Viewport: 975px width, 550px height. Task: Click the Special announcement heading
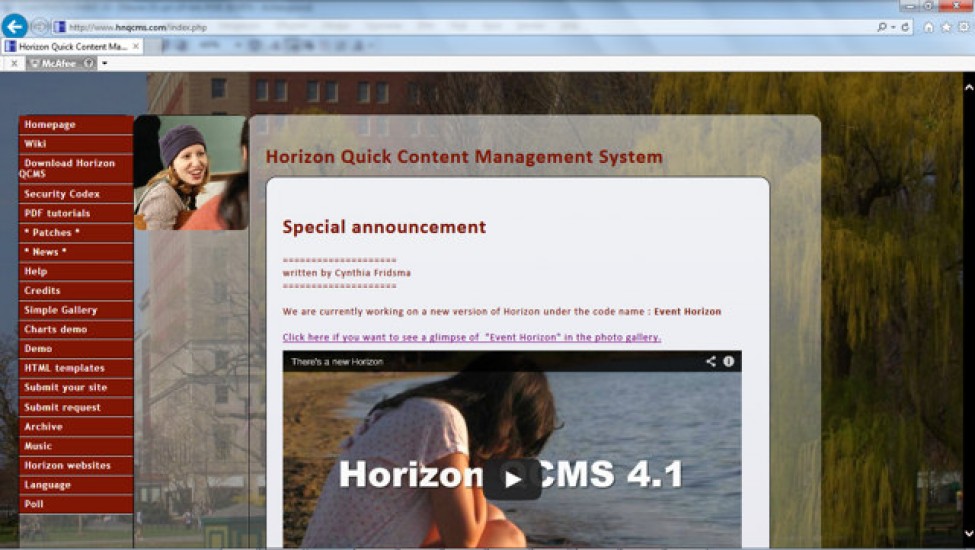point(384,227)
